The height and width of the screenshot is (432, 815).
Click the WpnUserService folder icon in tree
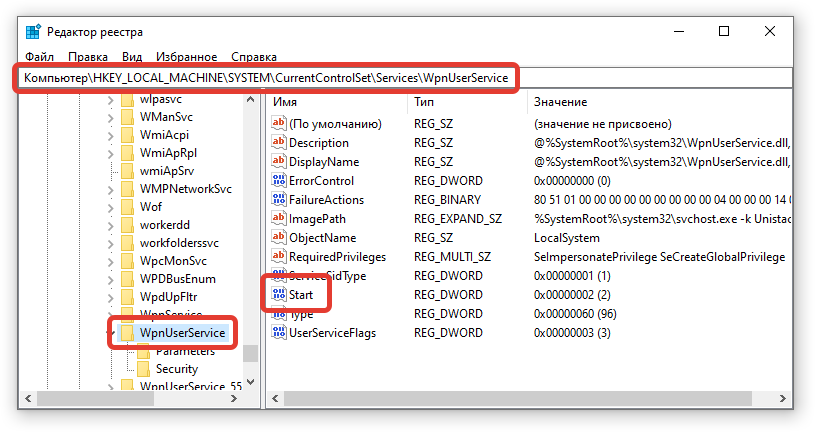(127, 332)
